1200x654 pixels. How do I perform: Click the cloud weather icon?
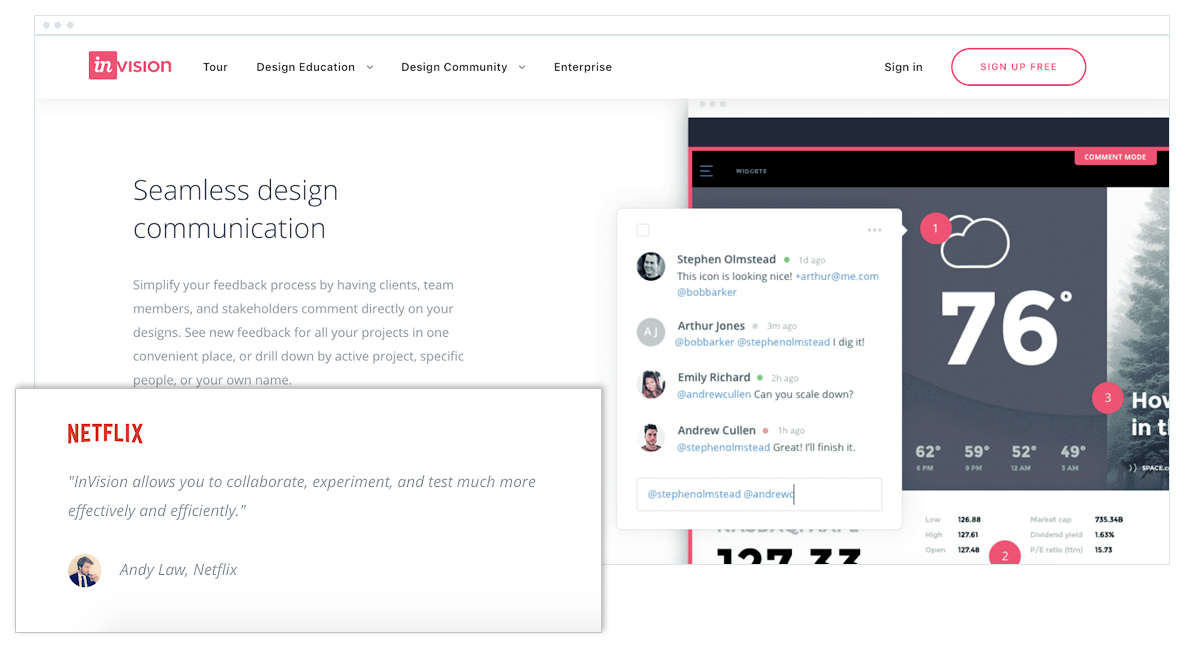point(975,243)
